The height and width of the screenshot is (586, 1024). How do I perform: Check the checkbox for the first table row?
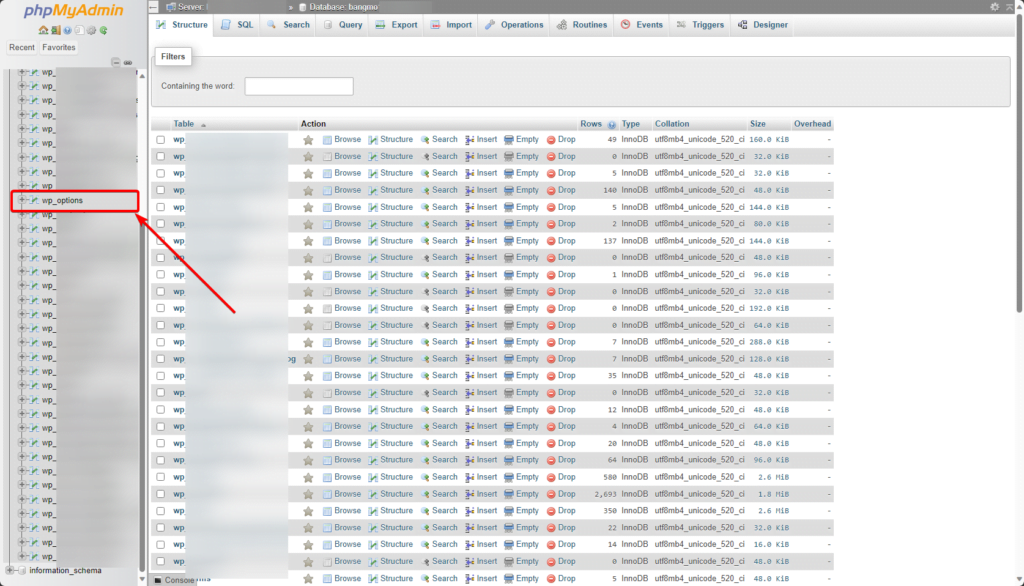[x=160, y=140]
